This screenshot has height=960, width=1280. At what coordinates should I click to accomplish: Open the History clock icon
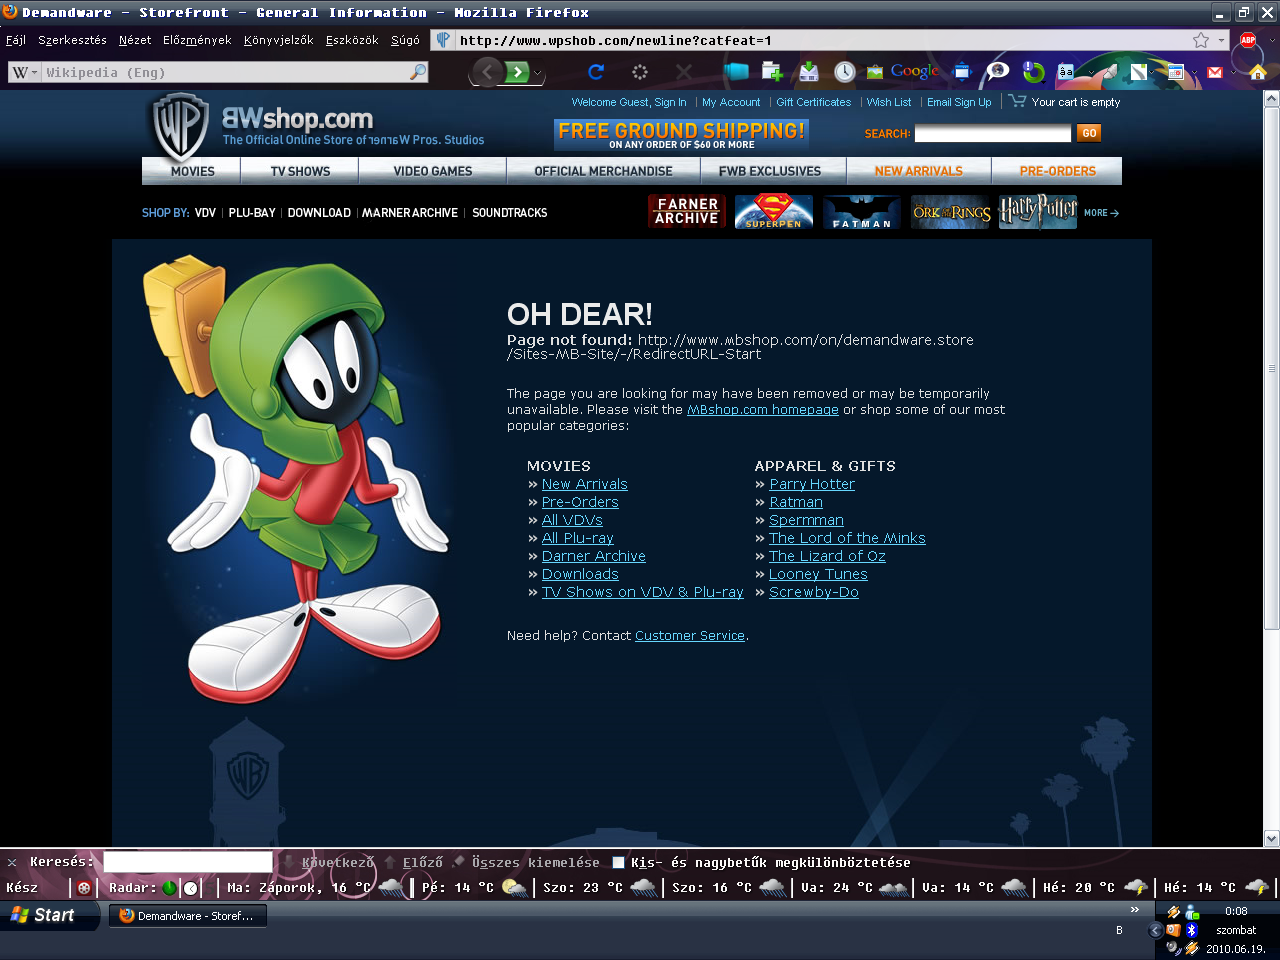point(845,72)
